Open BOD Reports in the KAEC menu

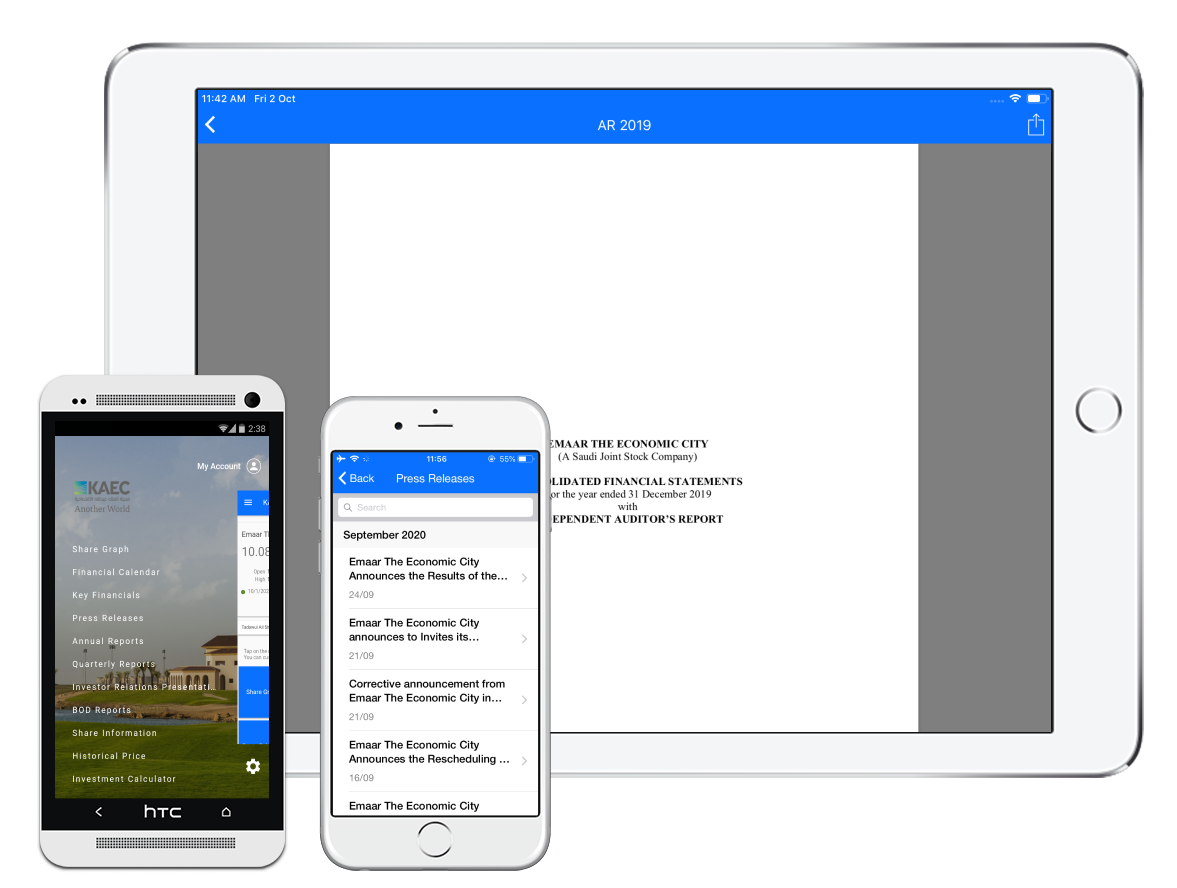point(101,710)
